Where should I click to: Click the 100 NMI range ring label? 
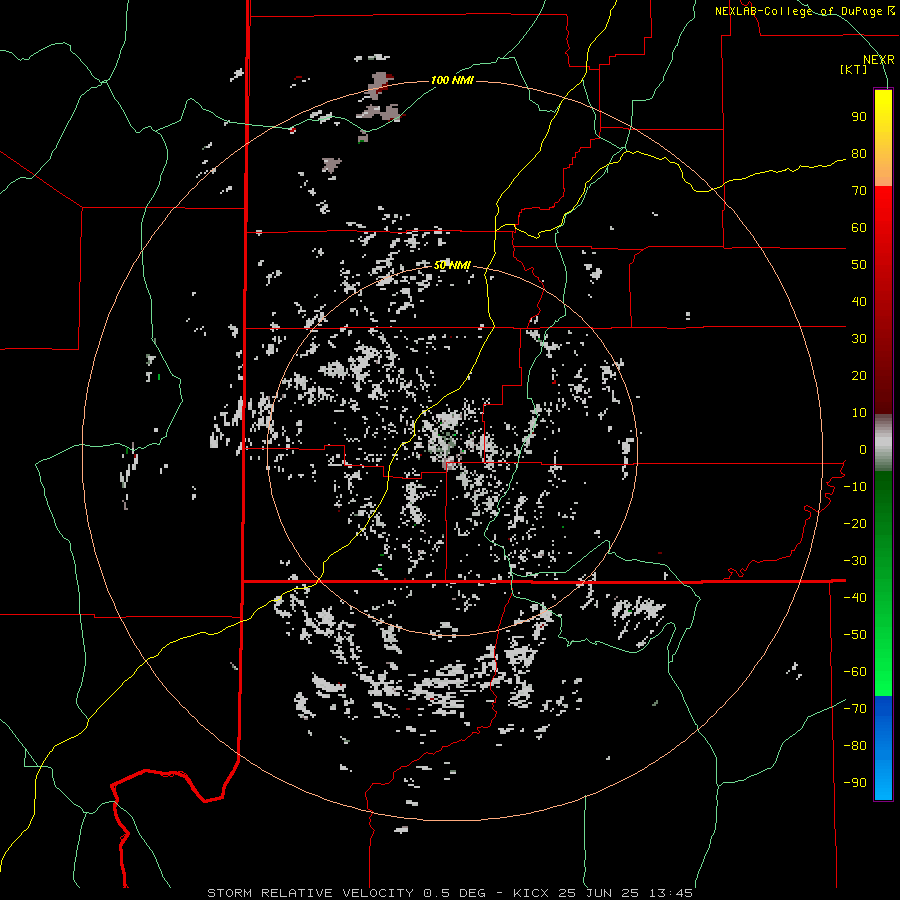click(452, 80)
